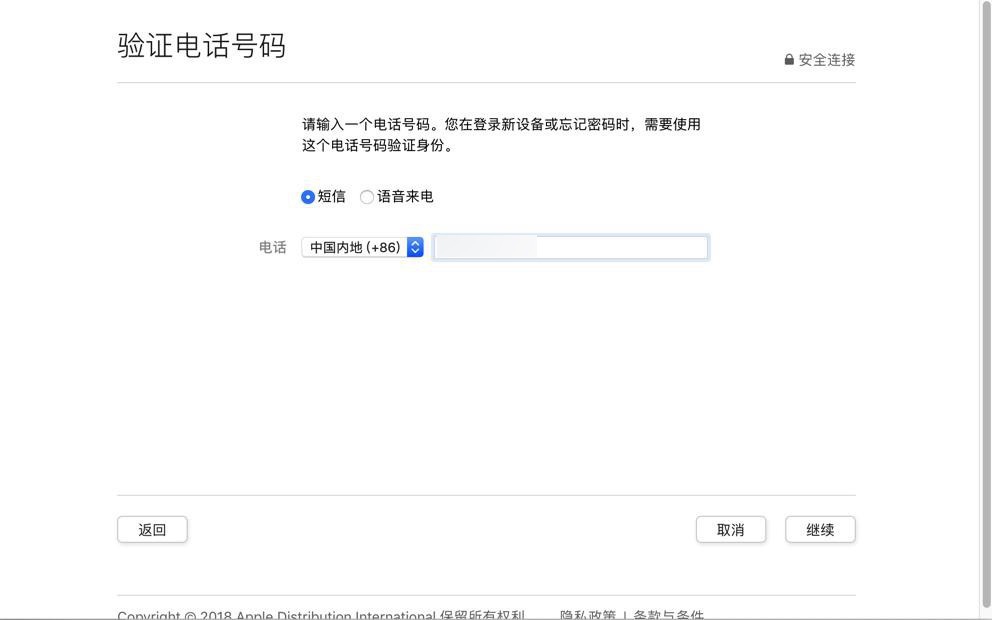992x620 pixels.
Task: Click the 安全连接 text label
Action: [827, 60]
